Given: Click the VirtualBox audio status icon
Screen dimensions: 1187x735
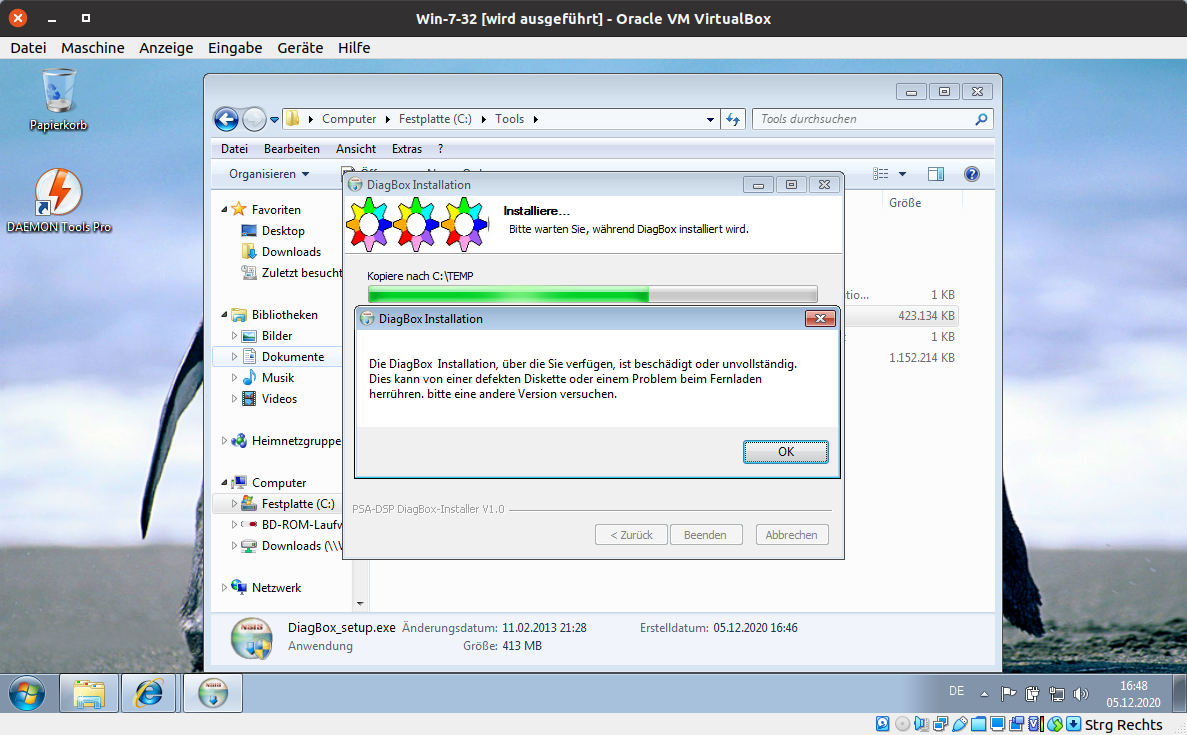Looking at the screenshot, I should [x=921, y=724].
